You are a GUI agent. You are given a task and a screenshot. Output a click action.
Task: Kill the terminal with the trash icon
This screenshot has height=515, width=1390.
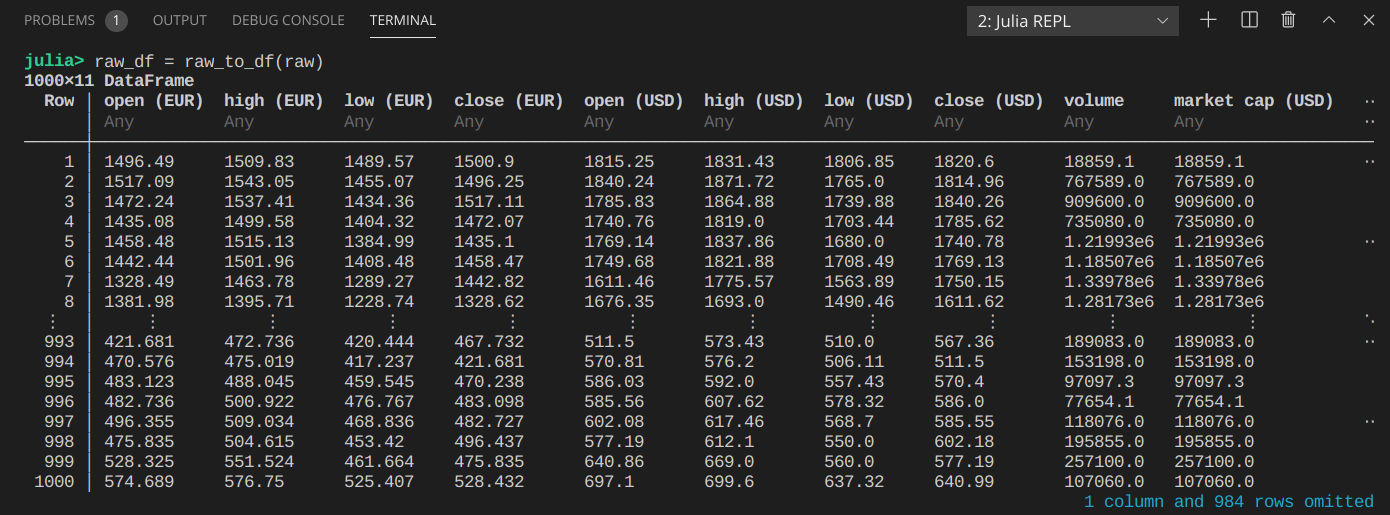(1289, 20)
